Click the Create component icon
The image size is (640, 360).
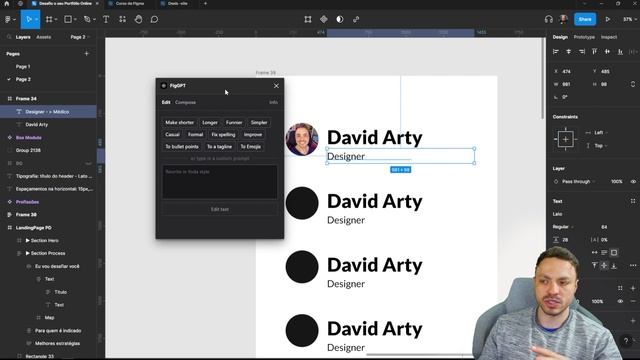coord(324,19)
